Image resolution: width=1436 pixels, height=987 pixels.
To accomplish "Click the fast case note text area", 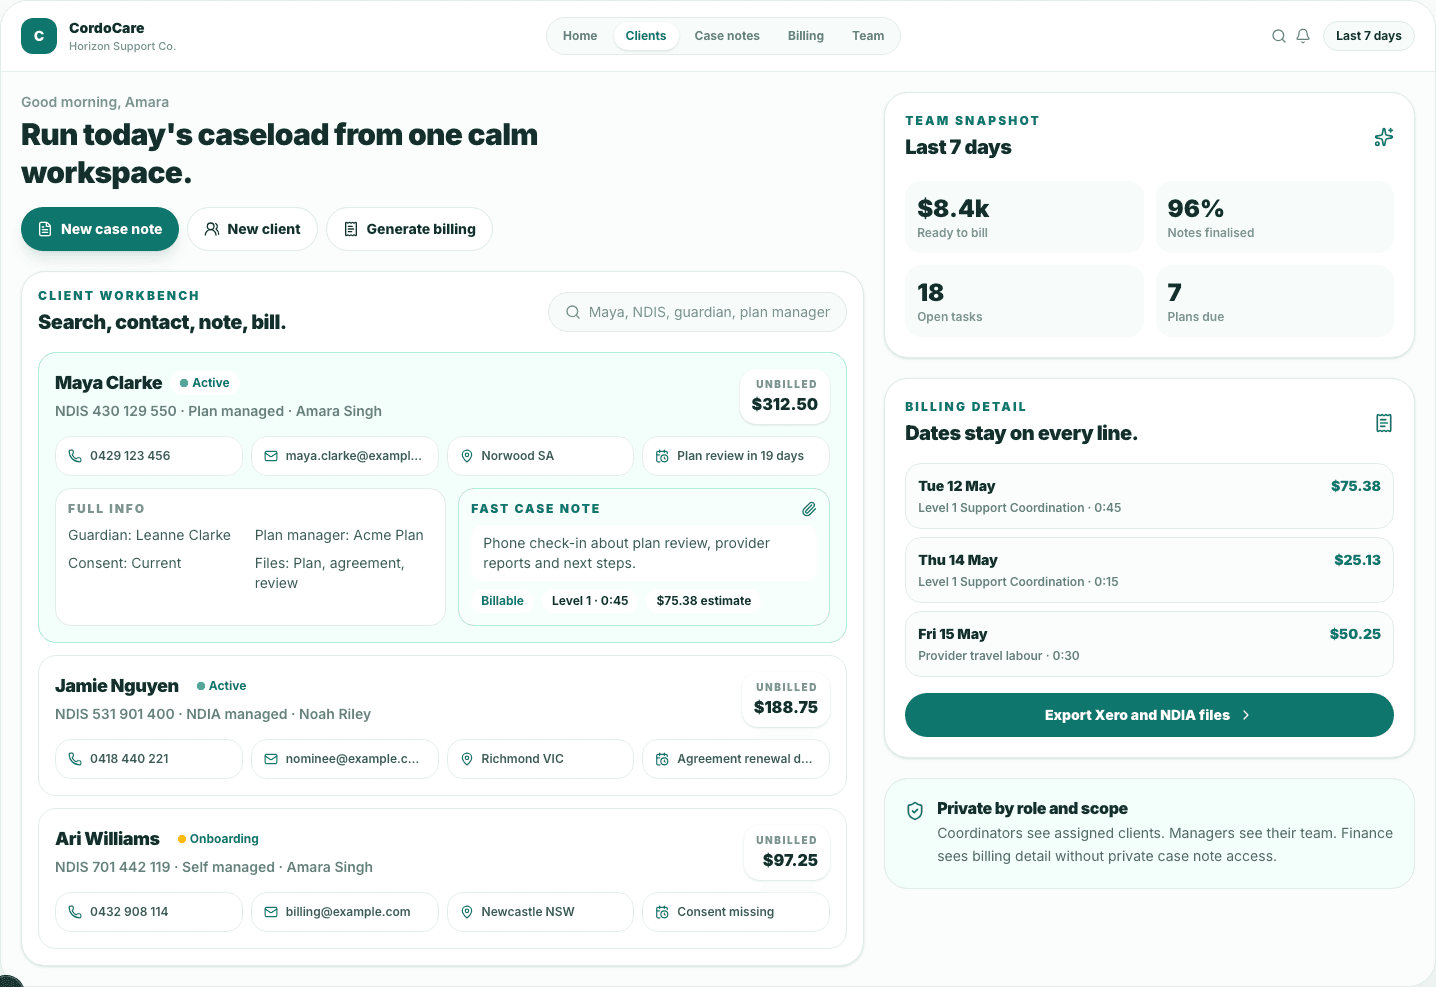I will pyautogui.click(x=644, y=553).
